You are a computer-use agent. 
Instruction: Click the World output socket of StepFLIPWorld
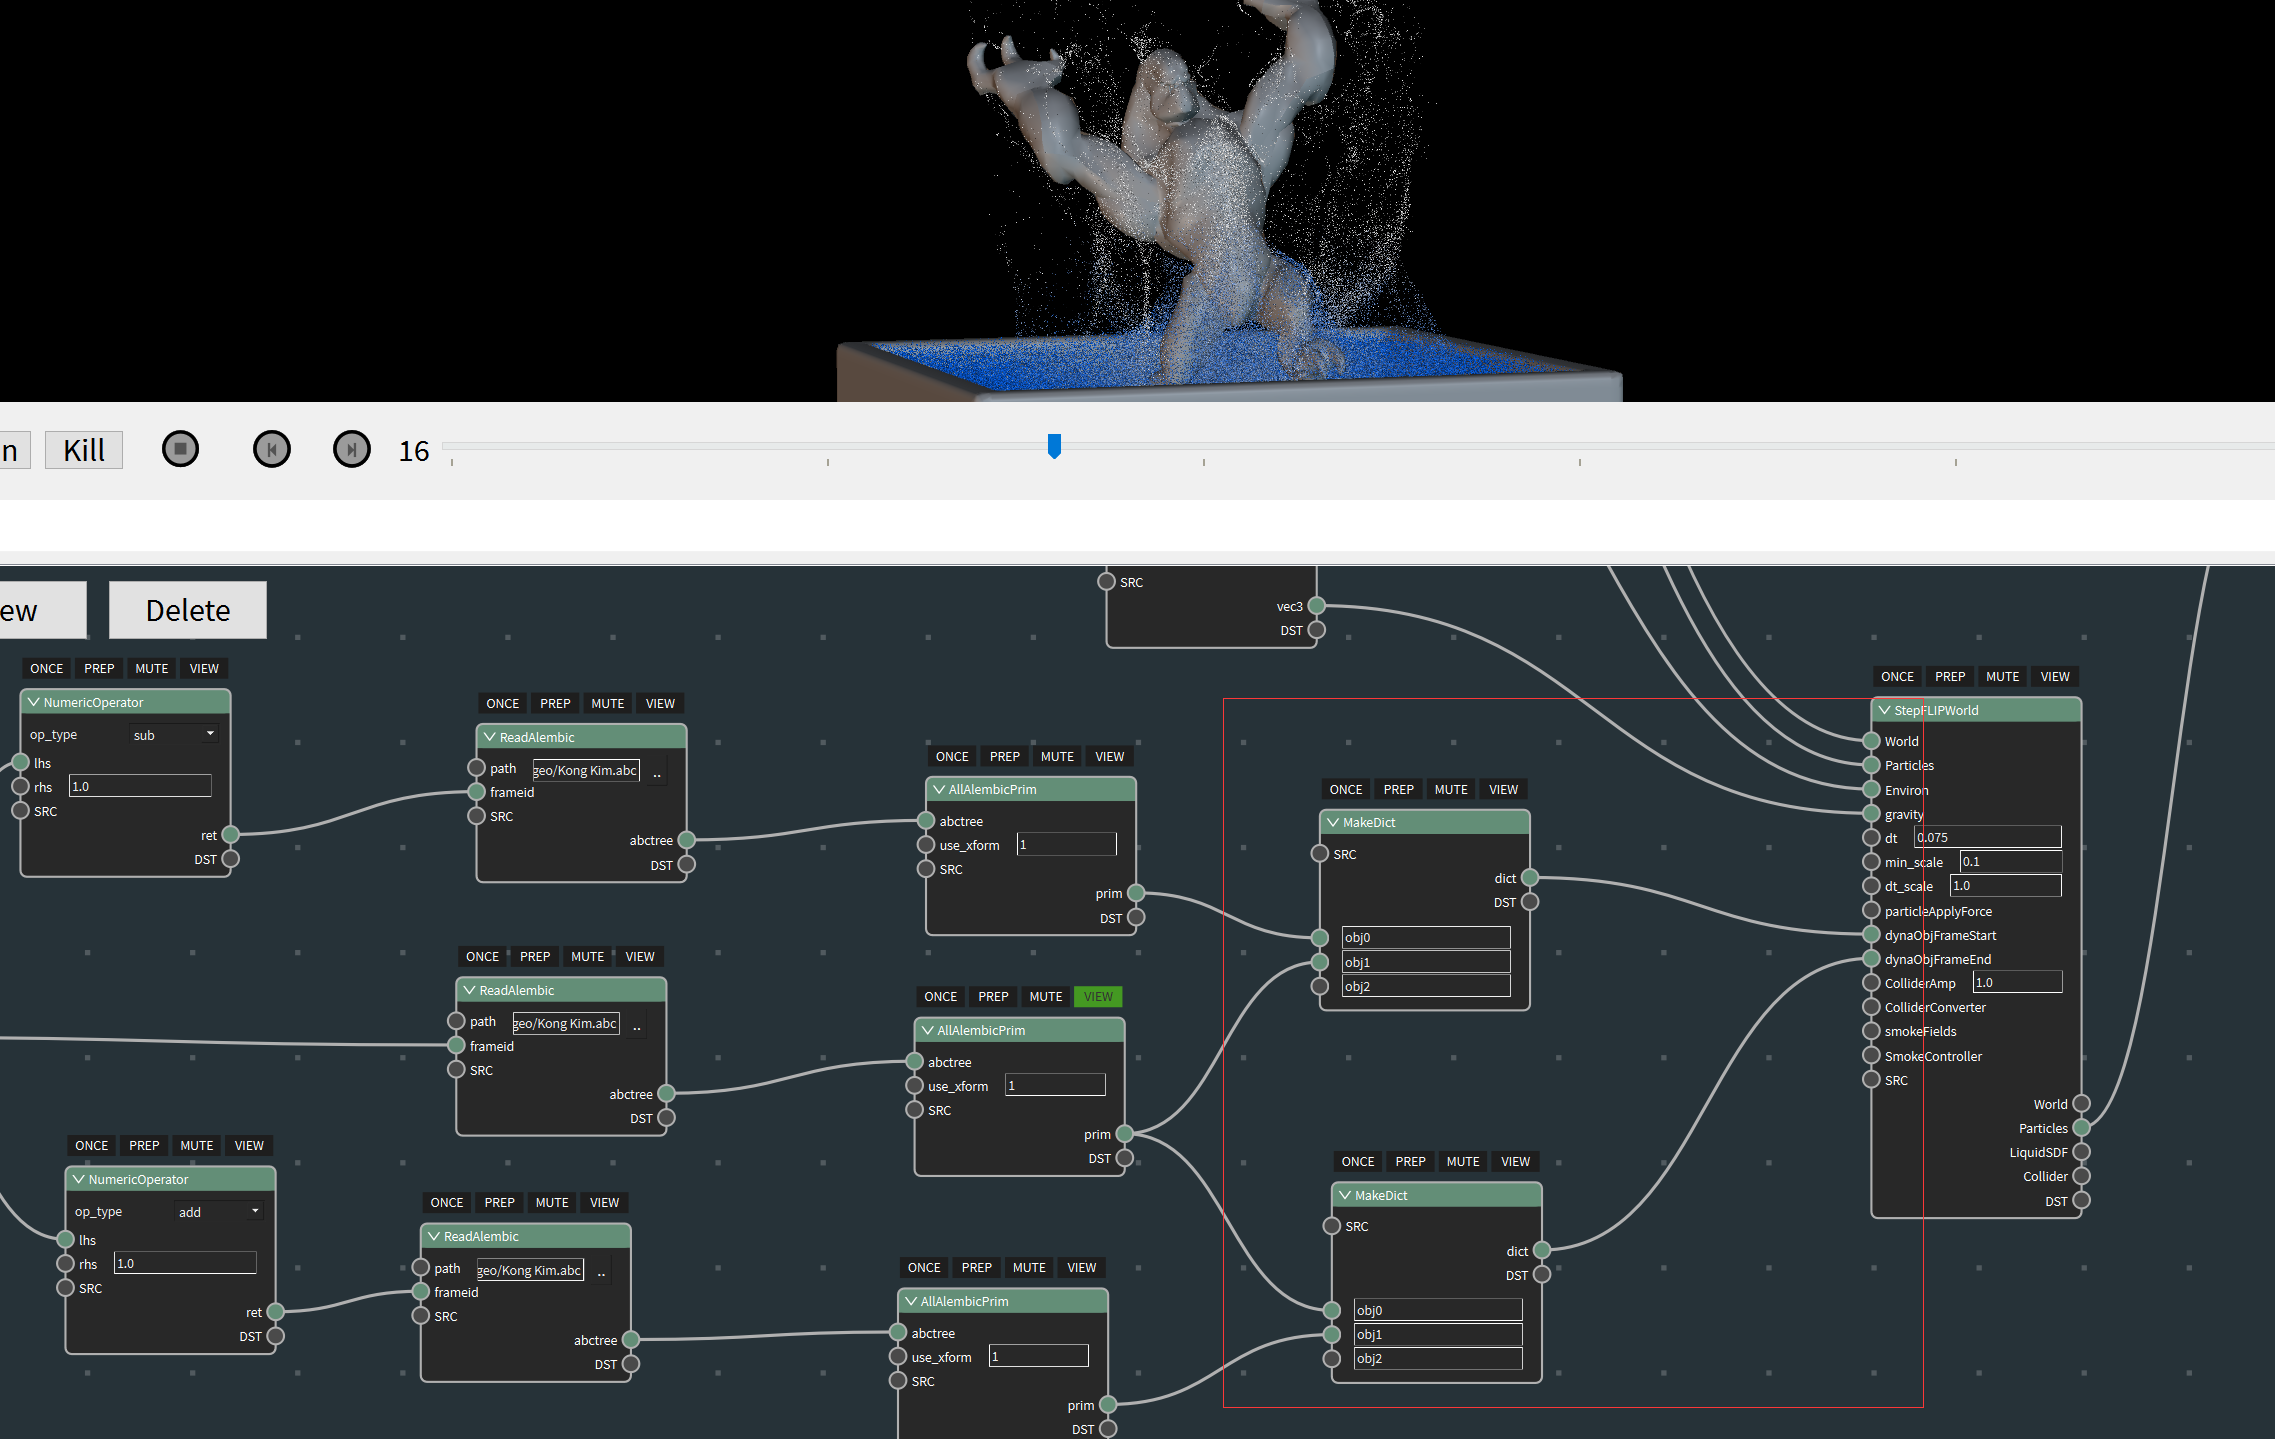[x=2081, y=1104]
